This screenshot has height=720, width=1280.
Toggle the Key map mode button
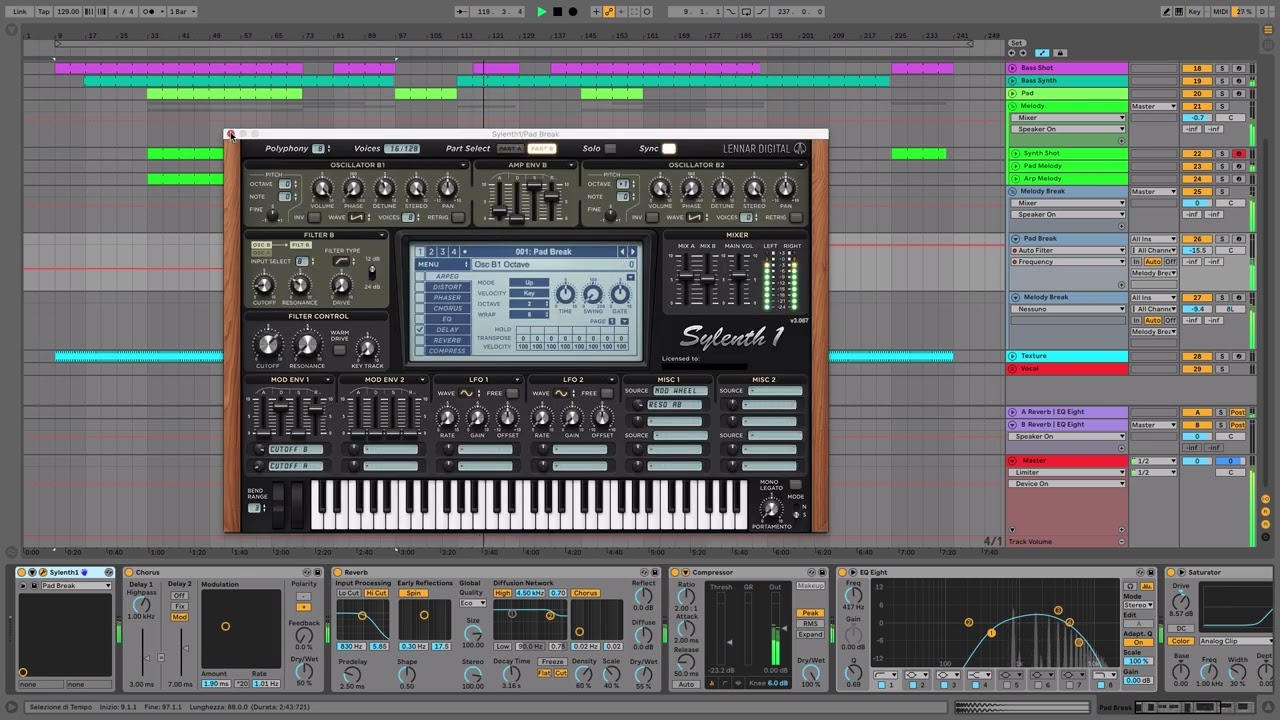point(1194,12)
